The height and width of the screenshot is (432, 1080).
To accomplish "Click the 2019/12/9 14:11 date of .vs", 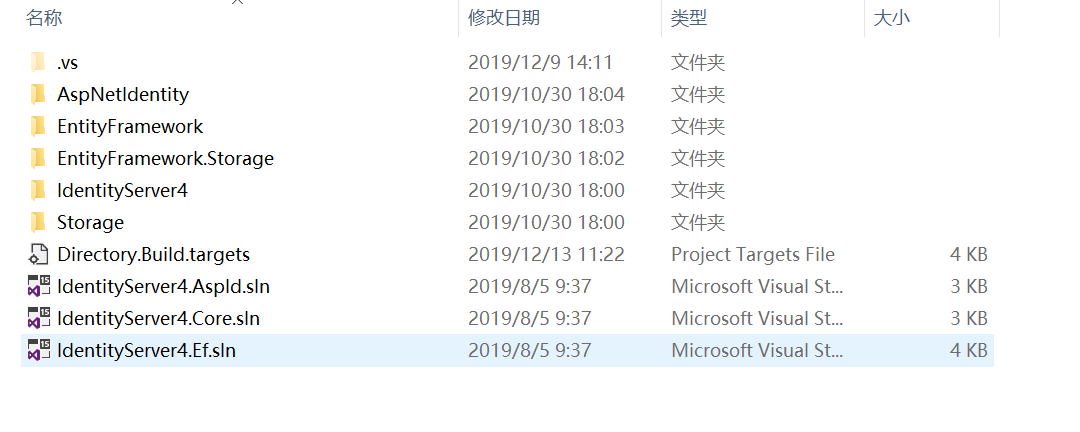I will coord(540,63).
